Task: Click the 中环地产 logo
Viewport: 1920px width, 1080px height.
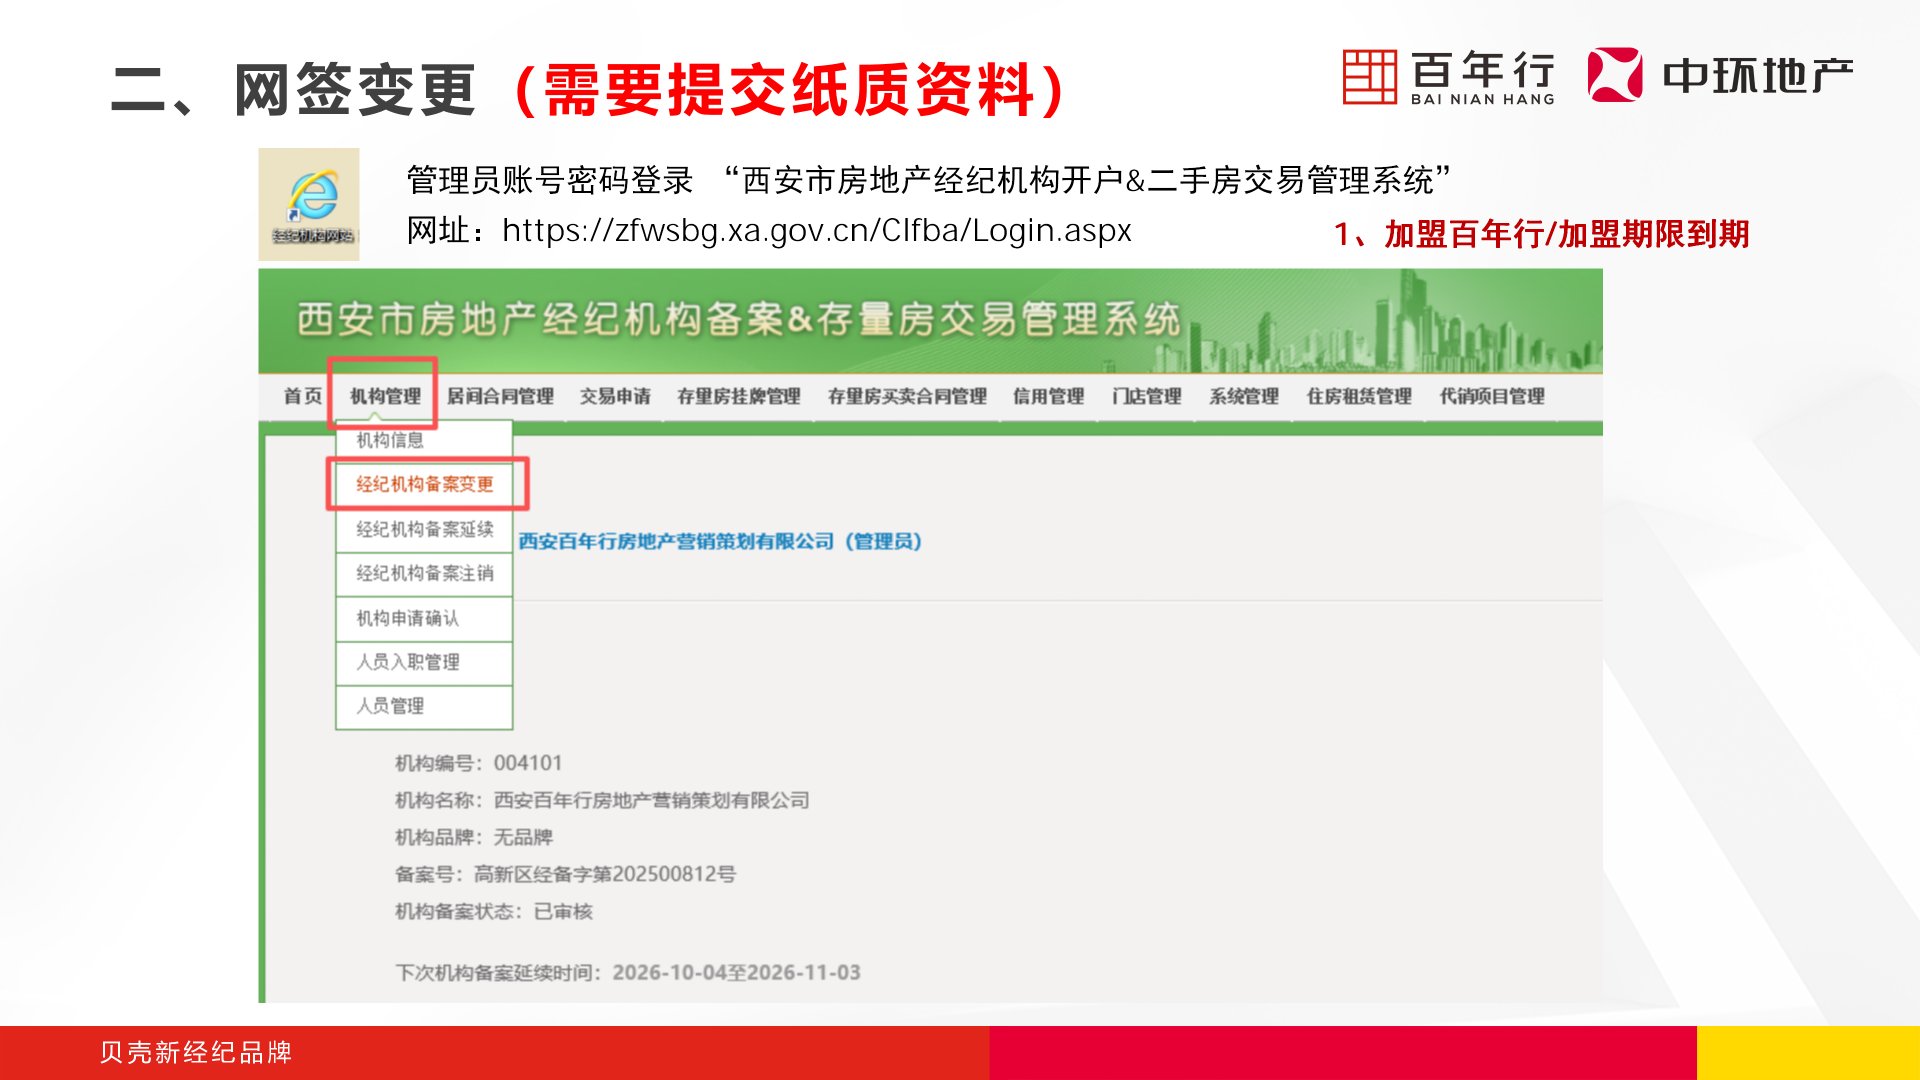Action: coord(1720,75)
